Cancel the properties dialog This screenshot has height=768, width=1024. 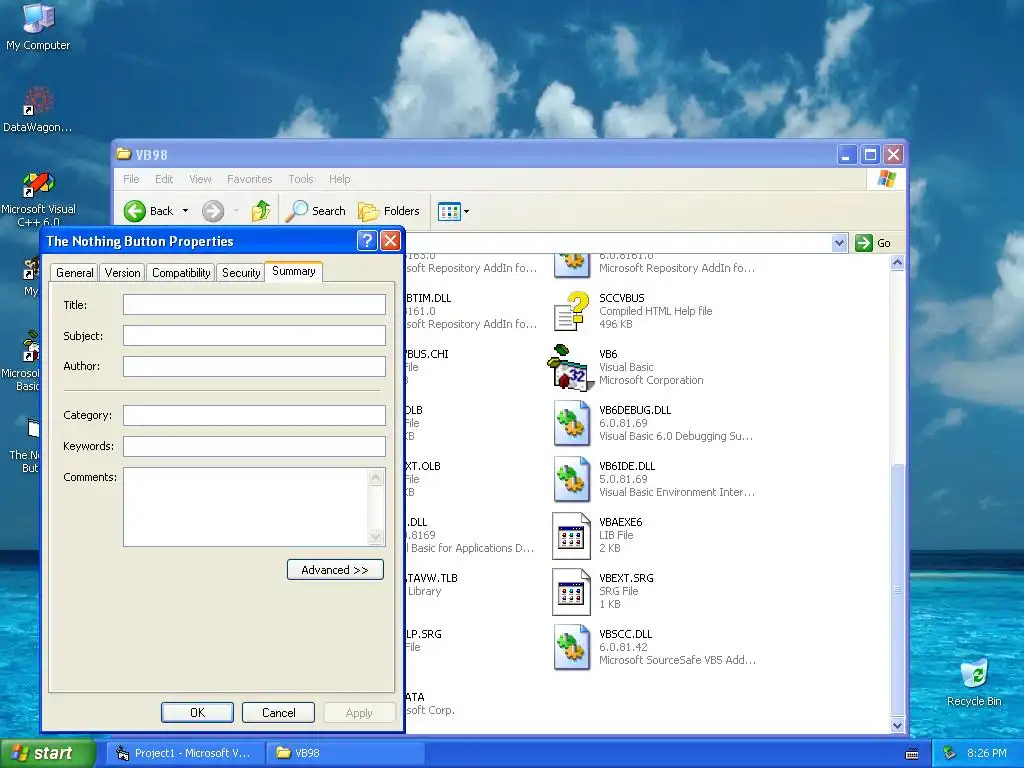(278, 712)
